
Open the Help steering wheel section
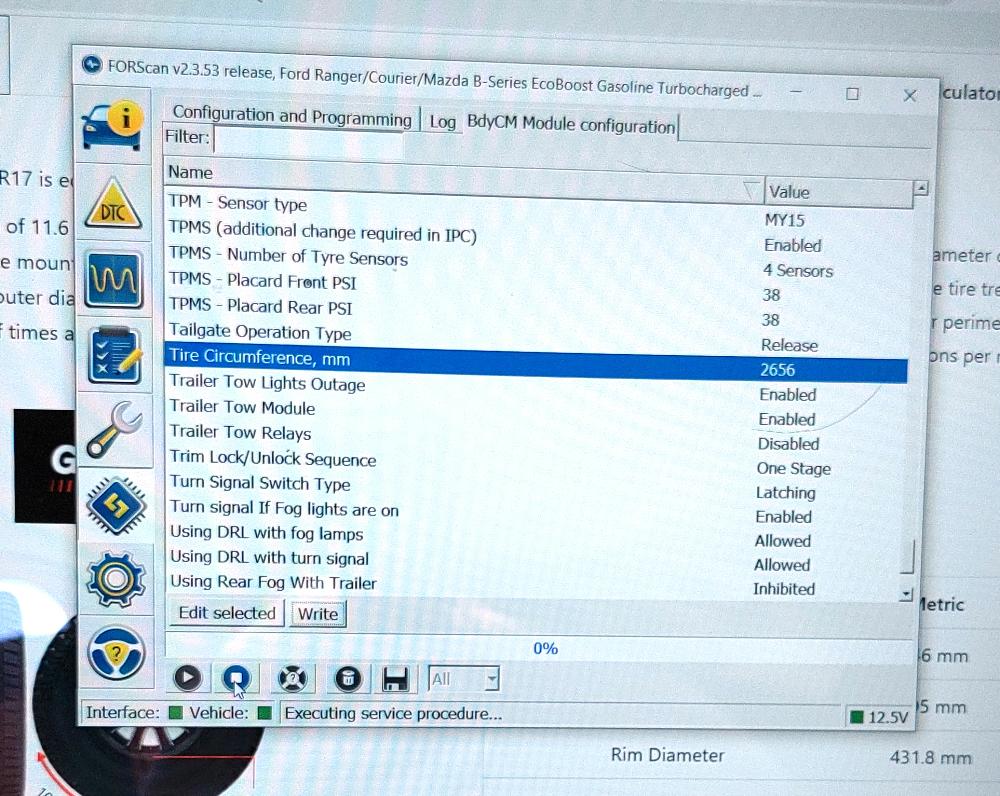[117, 652]
